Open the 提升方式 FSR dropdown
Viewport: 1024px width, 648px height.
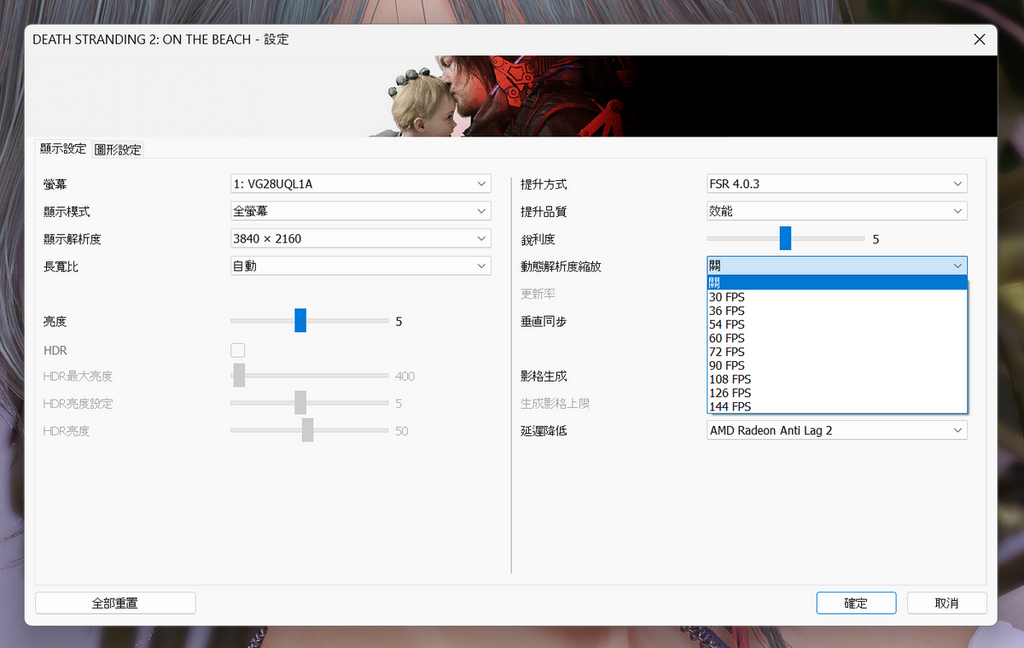pyautogui.click(x=836, y=184)
